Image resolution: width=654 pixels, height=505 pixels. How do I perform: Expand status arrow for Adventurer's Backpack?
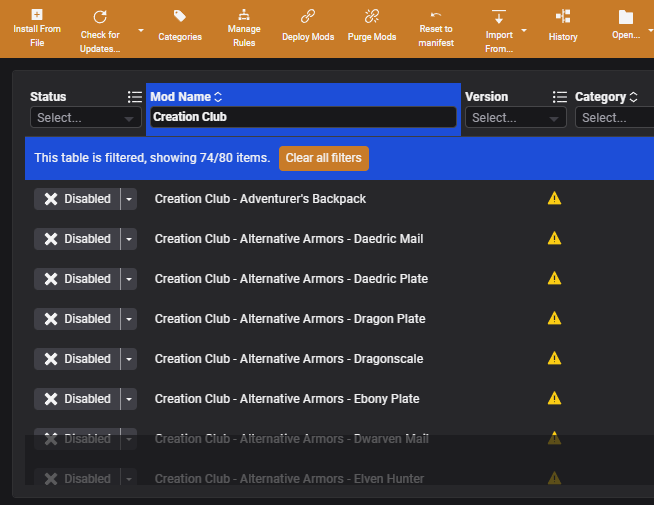coord(129,199)
